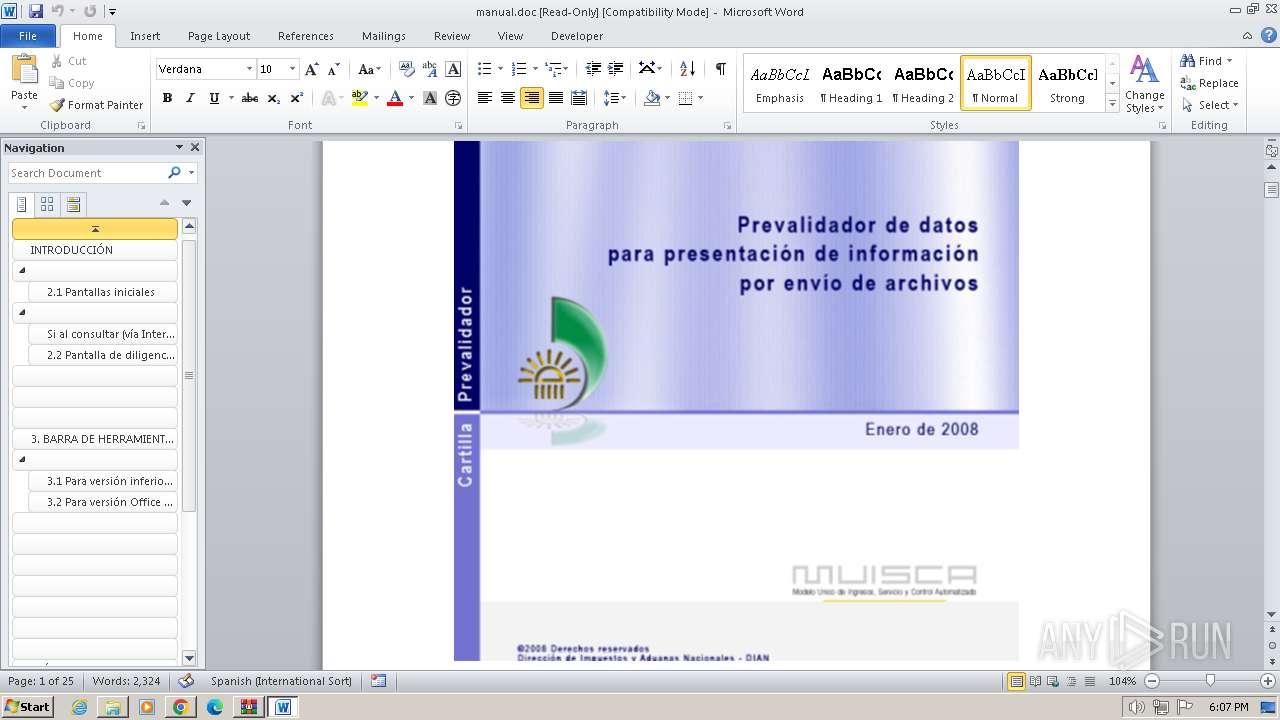The height and width of the screenshot is (720, 1280).
Task: Click Start button on taskbar
Action: 27,706
